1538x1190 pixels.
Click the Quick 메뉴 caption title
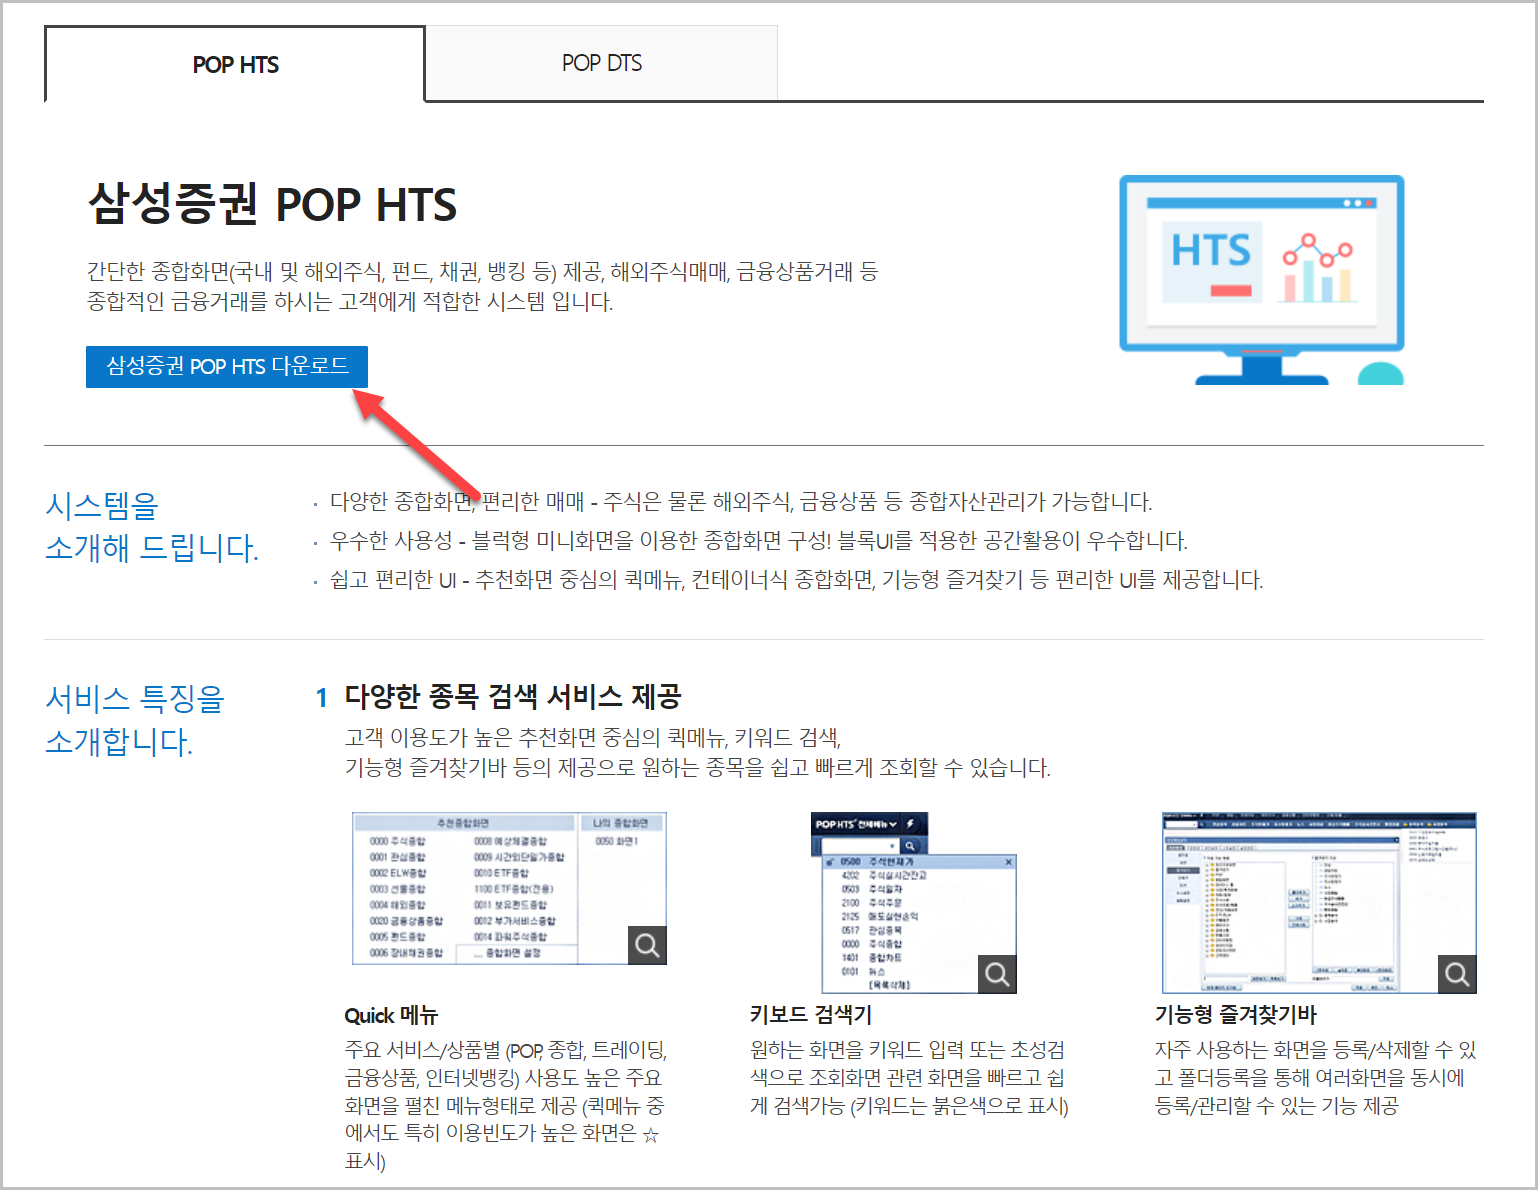[x=391, y=1015]
